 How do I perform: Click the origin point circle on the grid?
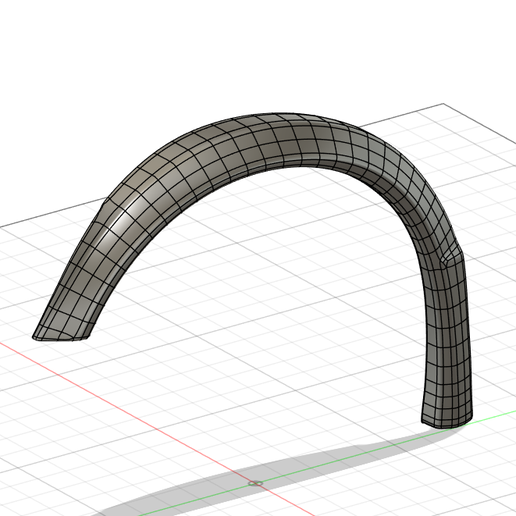click(256, 483)
